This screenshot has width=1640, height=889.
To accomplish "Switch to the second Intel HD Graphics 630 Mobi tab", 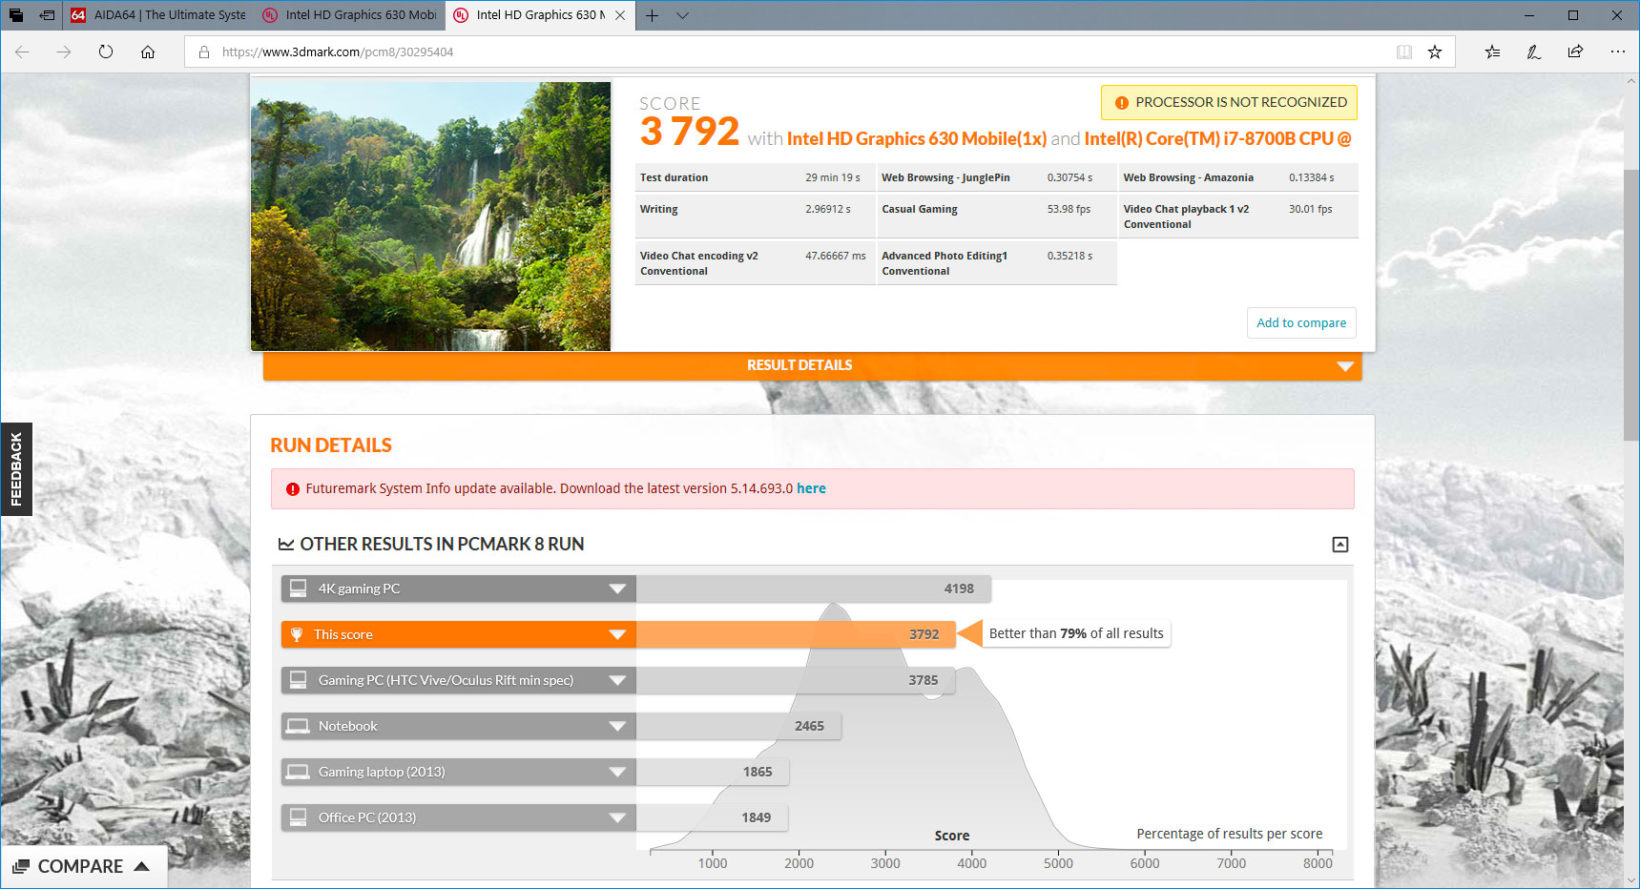I will coord(349,15).
